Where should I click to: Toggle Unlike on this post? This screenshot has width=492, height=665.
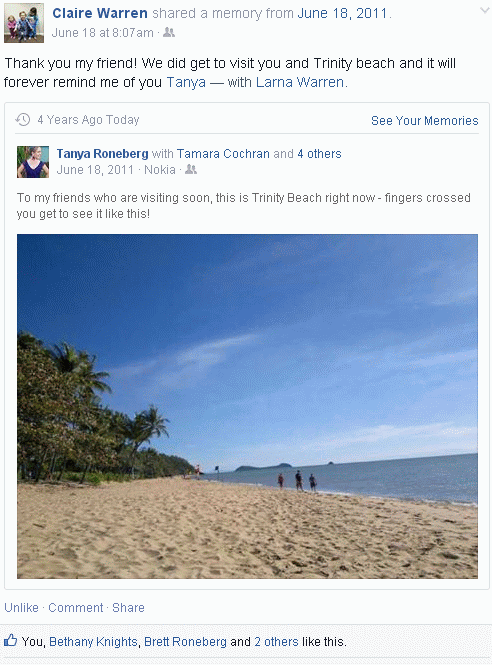coord(21,607)
